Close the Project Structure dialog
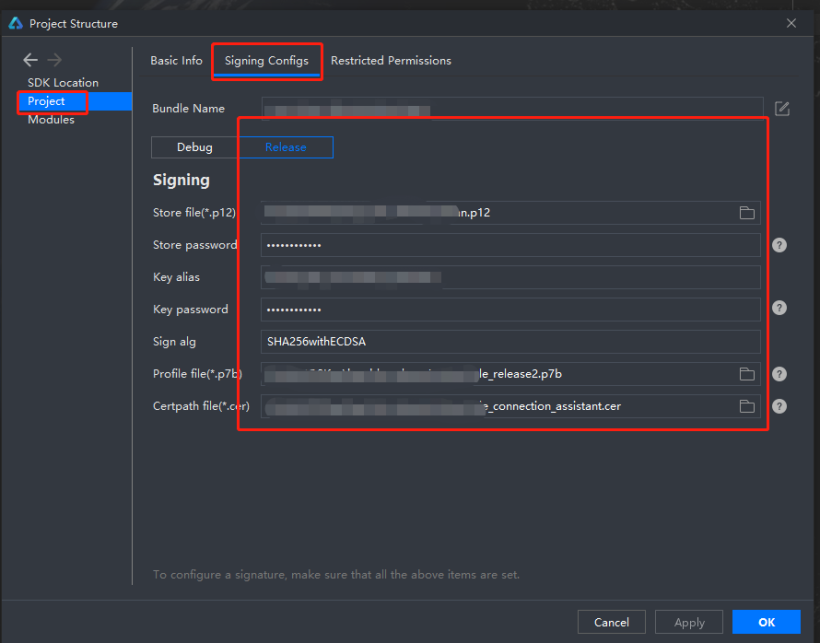 tap(791, 24)
